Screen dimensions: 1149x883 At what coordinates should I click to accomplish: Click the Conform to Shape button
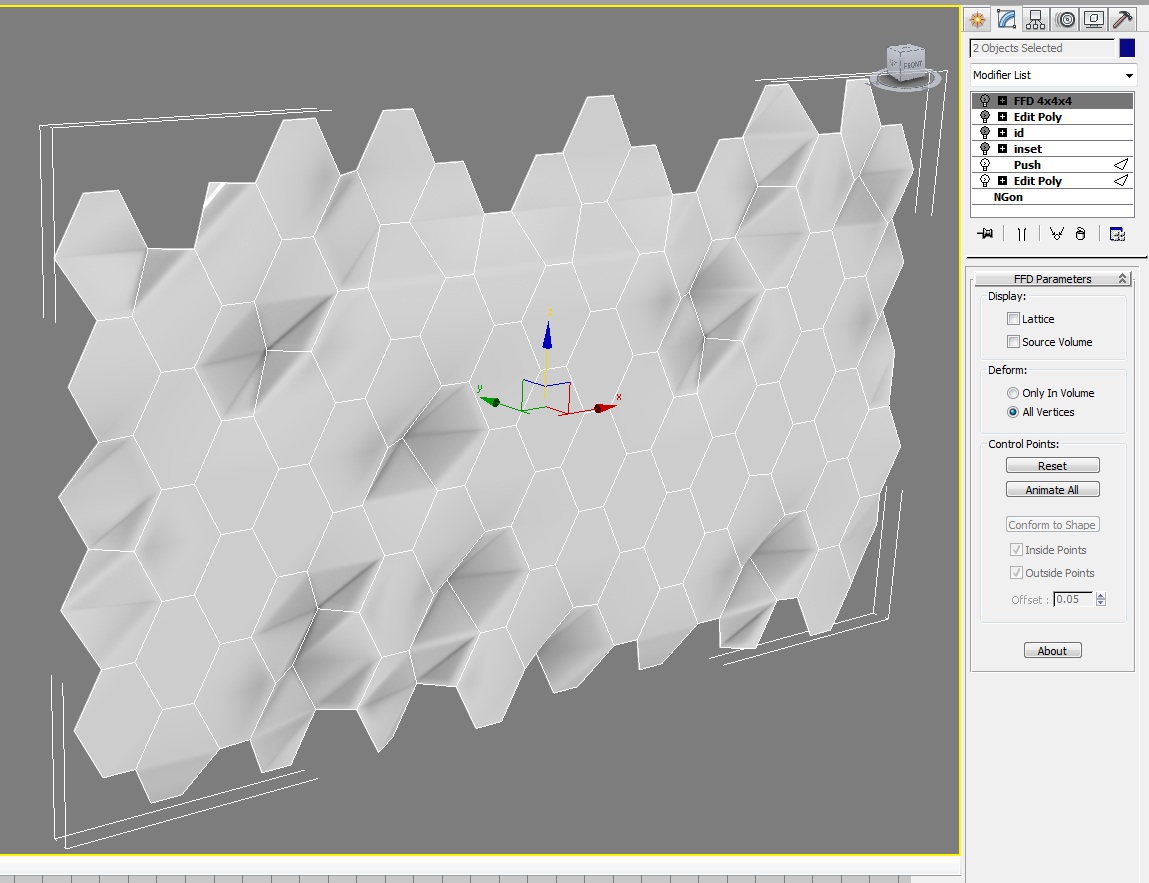(x=1052, y=525)
